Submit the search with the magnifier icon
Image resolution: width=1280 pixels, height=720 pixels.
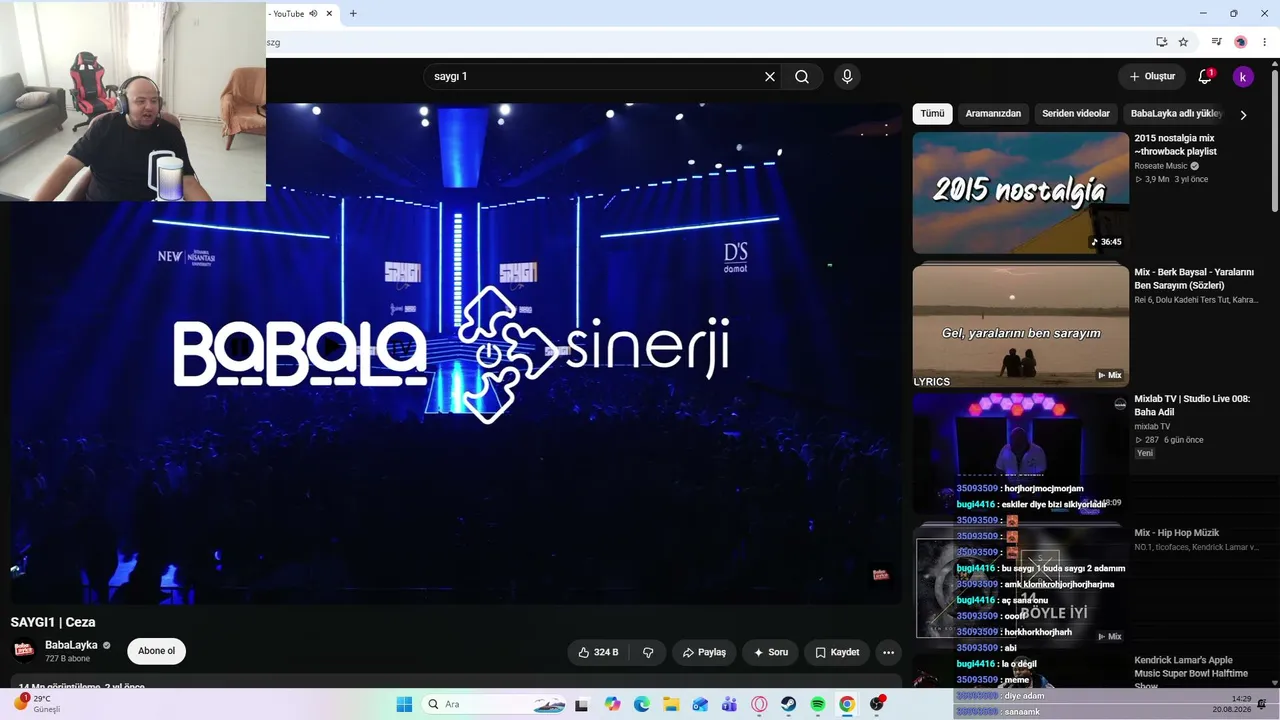point(802,77)
